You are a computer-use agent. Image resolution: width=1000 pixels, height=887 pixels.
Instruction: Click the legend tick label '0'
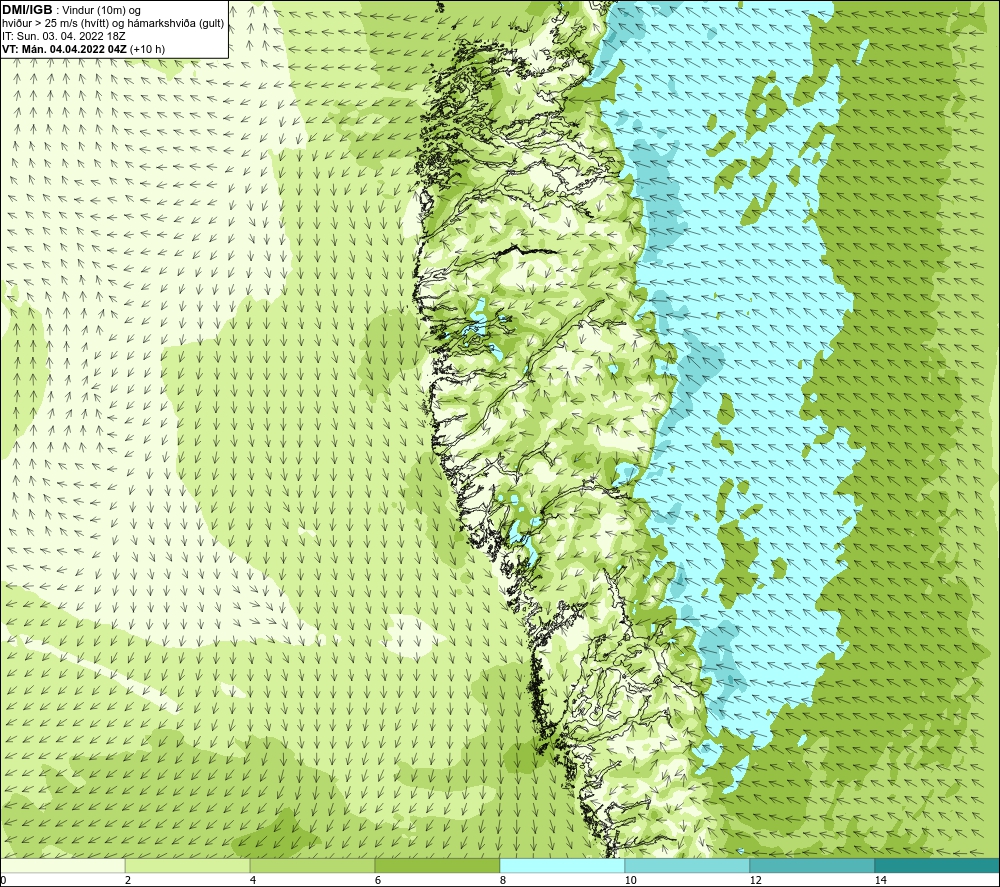3,880
